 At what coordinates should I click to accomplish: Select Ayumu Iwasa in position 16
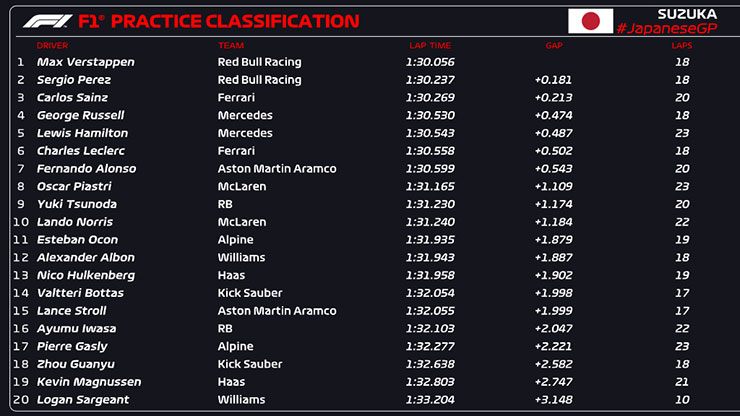[76, 328]
